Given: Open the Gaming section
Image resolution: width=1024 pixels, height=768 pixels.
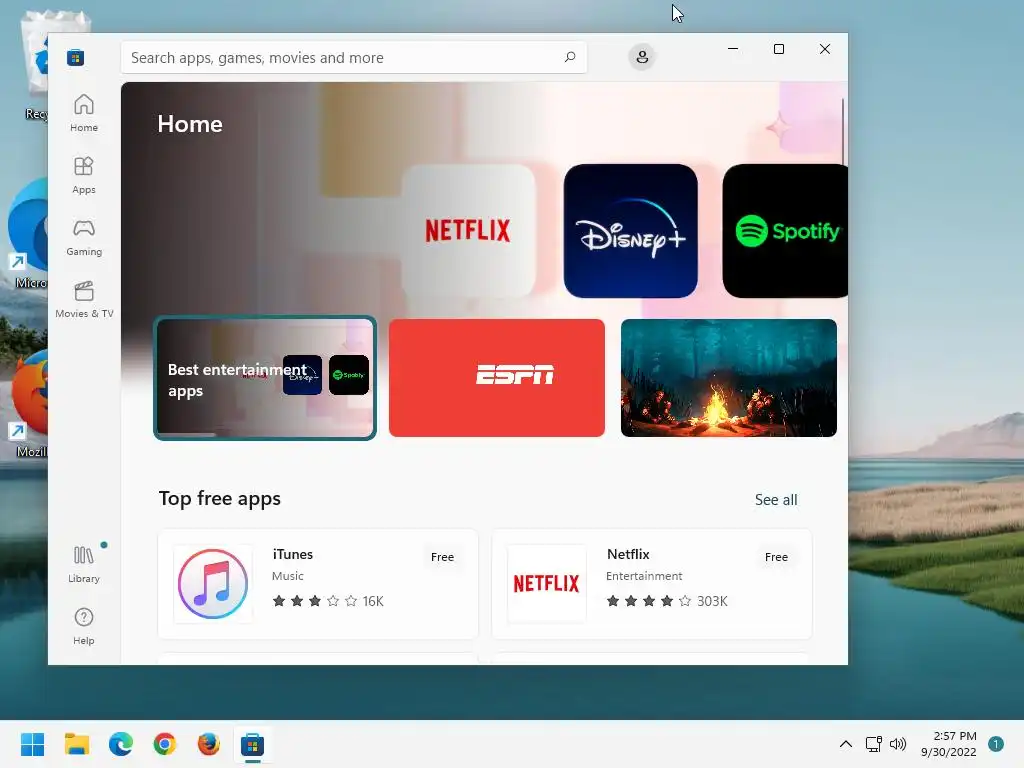Looking at the screenshot, I should (x=84, y=237).
